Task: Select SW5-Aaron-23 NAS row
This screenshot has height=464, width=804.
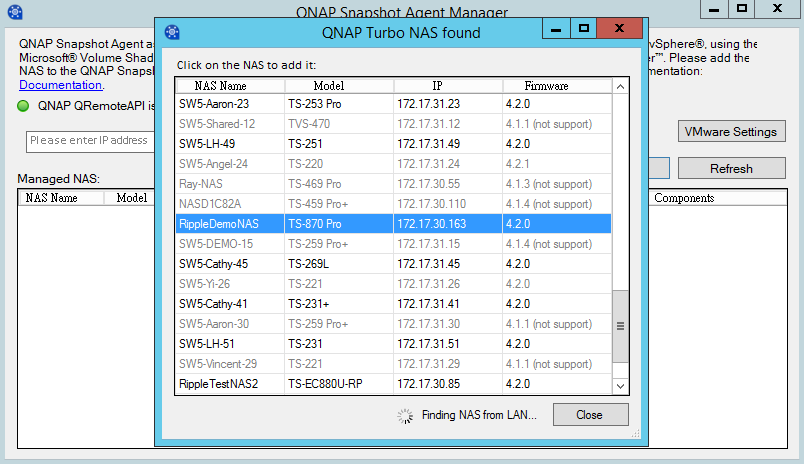Action: [393, 104]
